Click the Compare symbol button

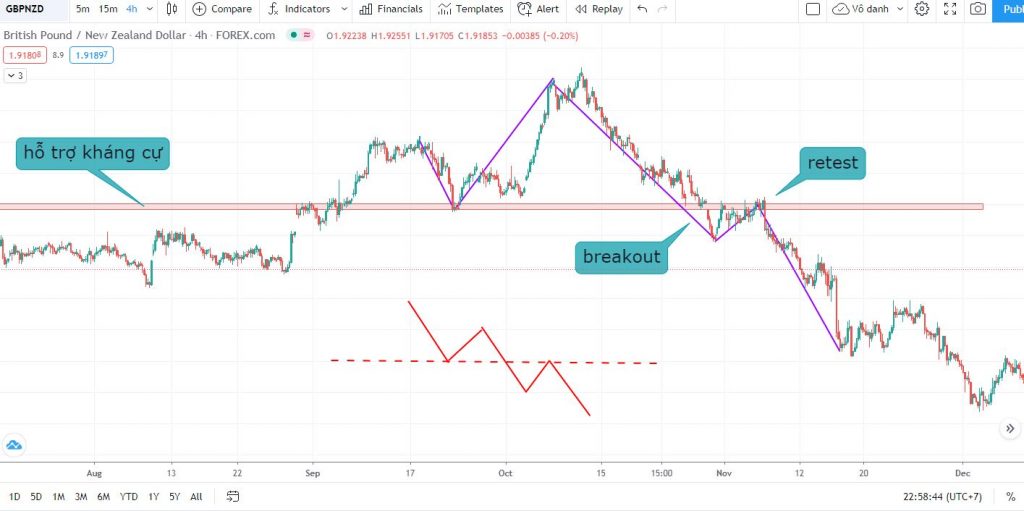[222, 9]
